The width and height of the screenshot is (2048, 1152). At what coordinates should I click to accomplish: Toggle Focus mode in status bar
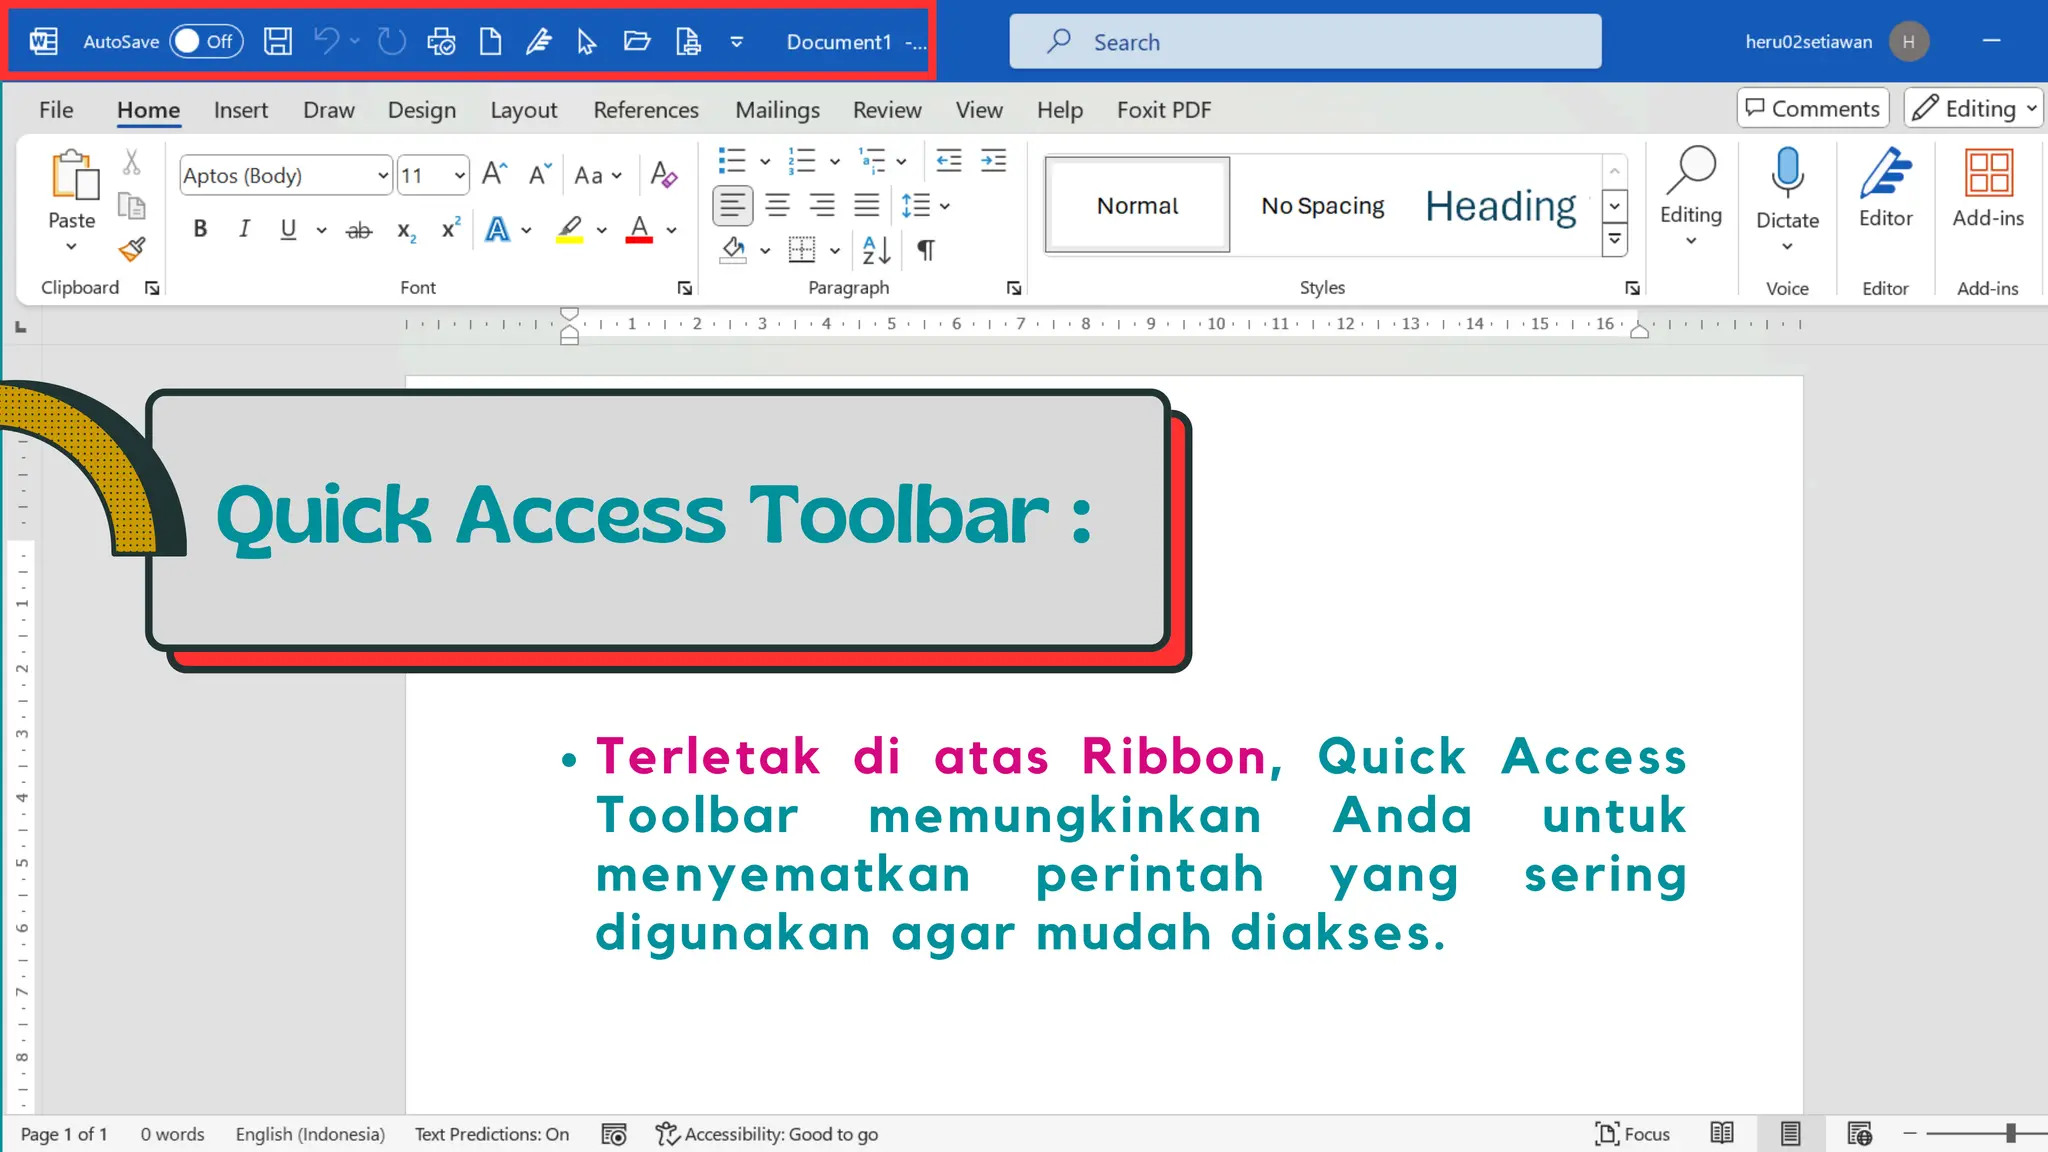tap(1632, 1134)
